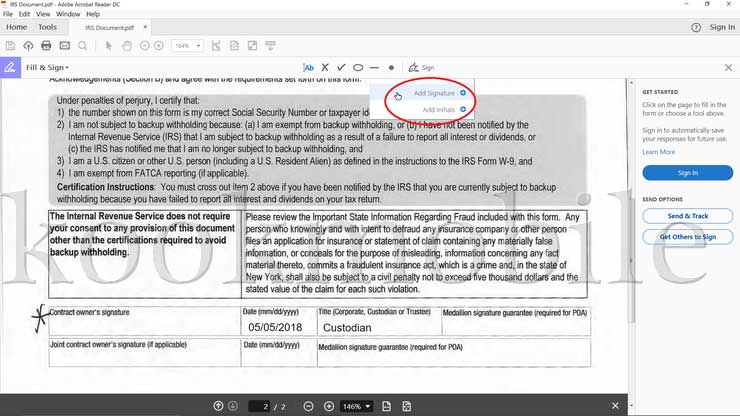Close the IRS Document.pdf tab
The image size is (740, 416).
[x=145, y=27]
